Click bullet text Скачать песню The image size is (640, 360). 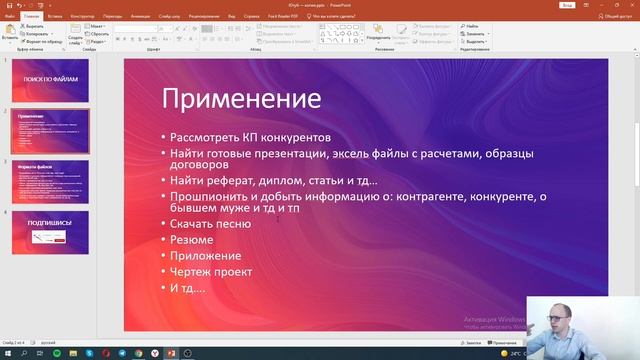(x=210, y=224)
